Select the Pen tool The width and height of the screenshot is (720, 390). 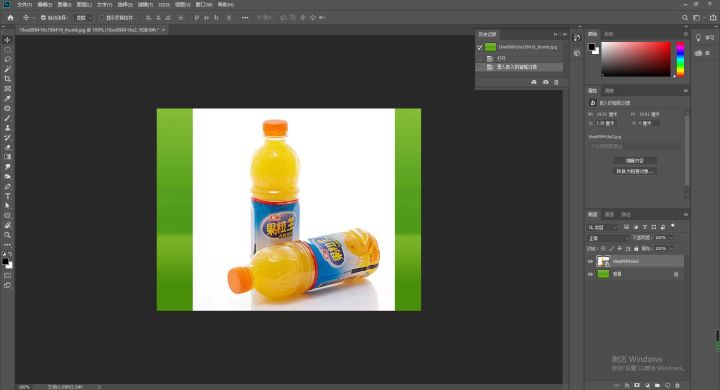pyautogui.click(x=7, y=187)
